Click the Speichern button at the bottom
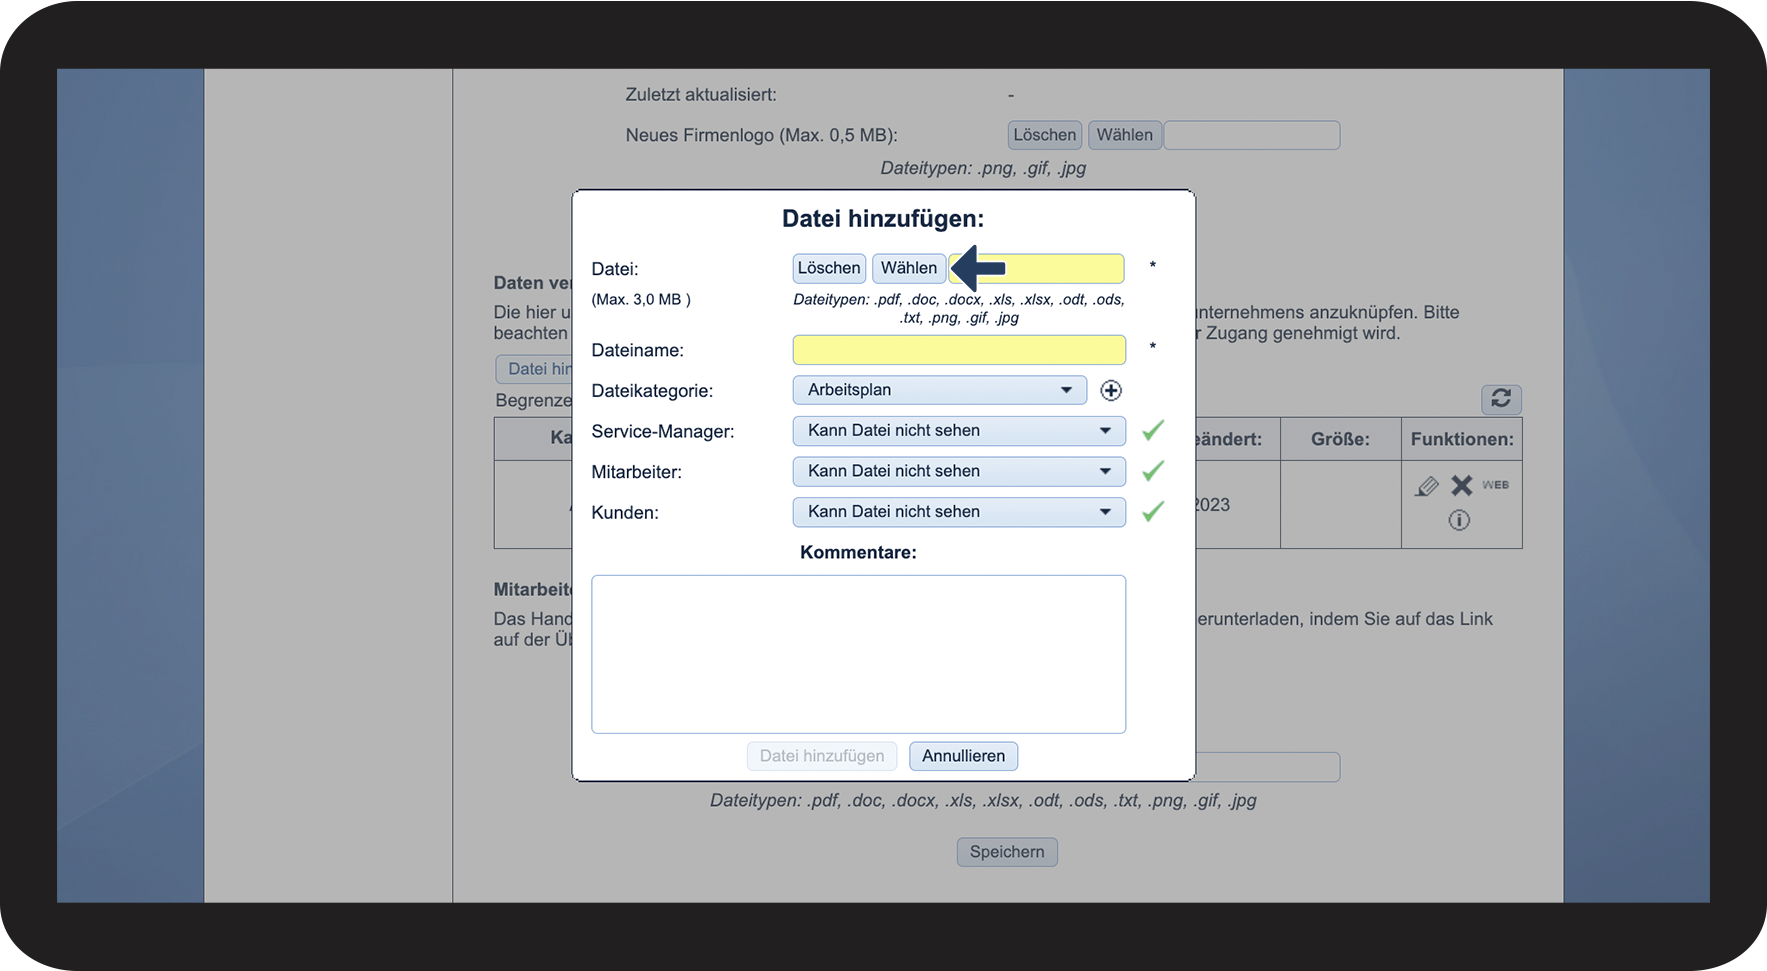This screenshot has height=971, width=1767. pos(1006,852)
